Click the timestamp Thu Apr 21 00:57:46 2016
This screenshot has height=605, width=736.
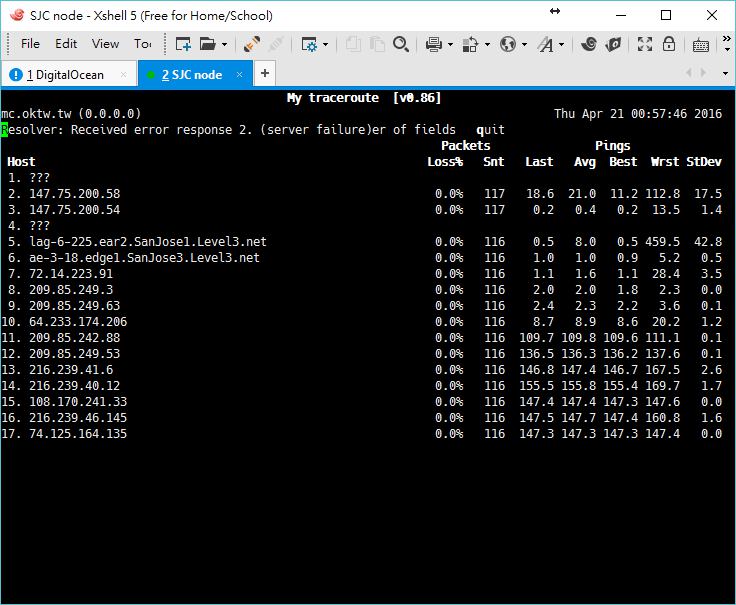pos(638,114)
